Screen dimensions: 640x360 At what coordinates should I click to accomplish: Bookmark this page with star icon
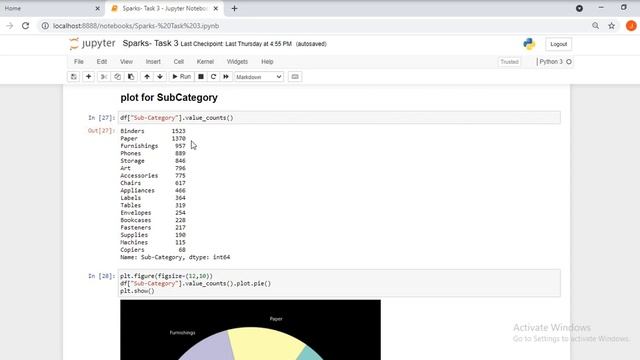click(x=611, y=26)
